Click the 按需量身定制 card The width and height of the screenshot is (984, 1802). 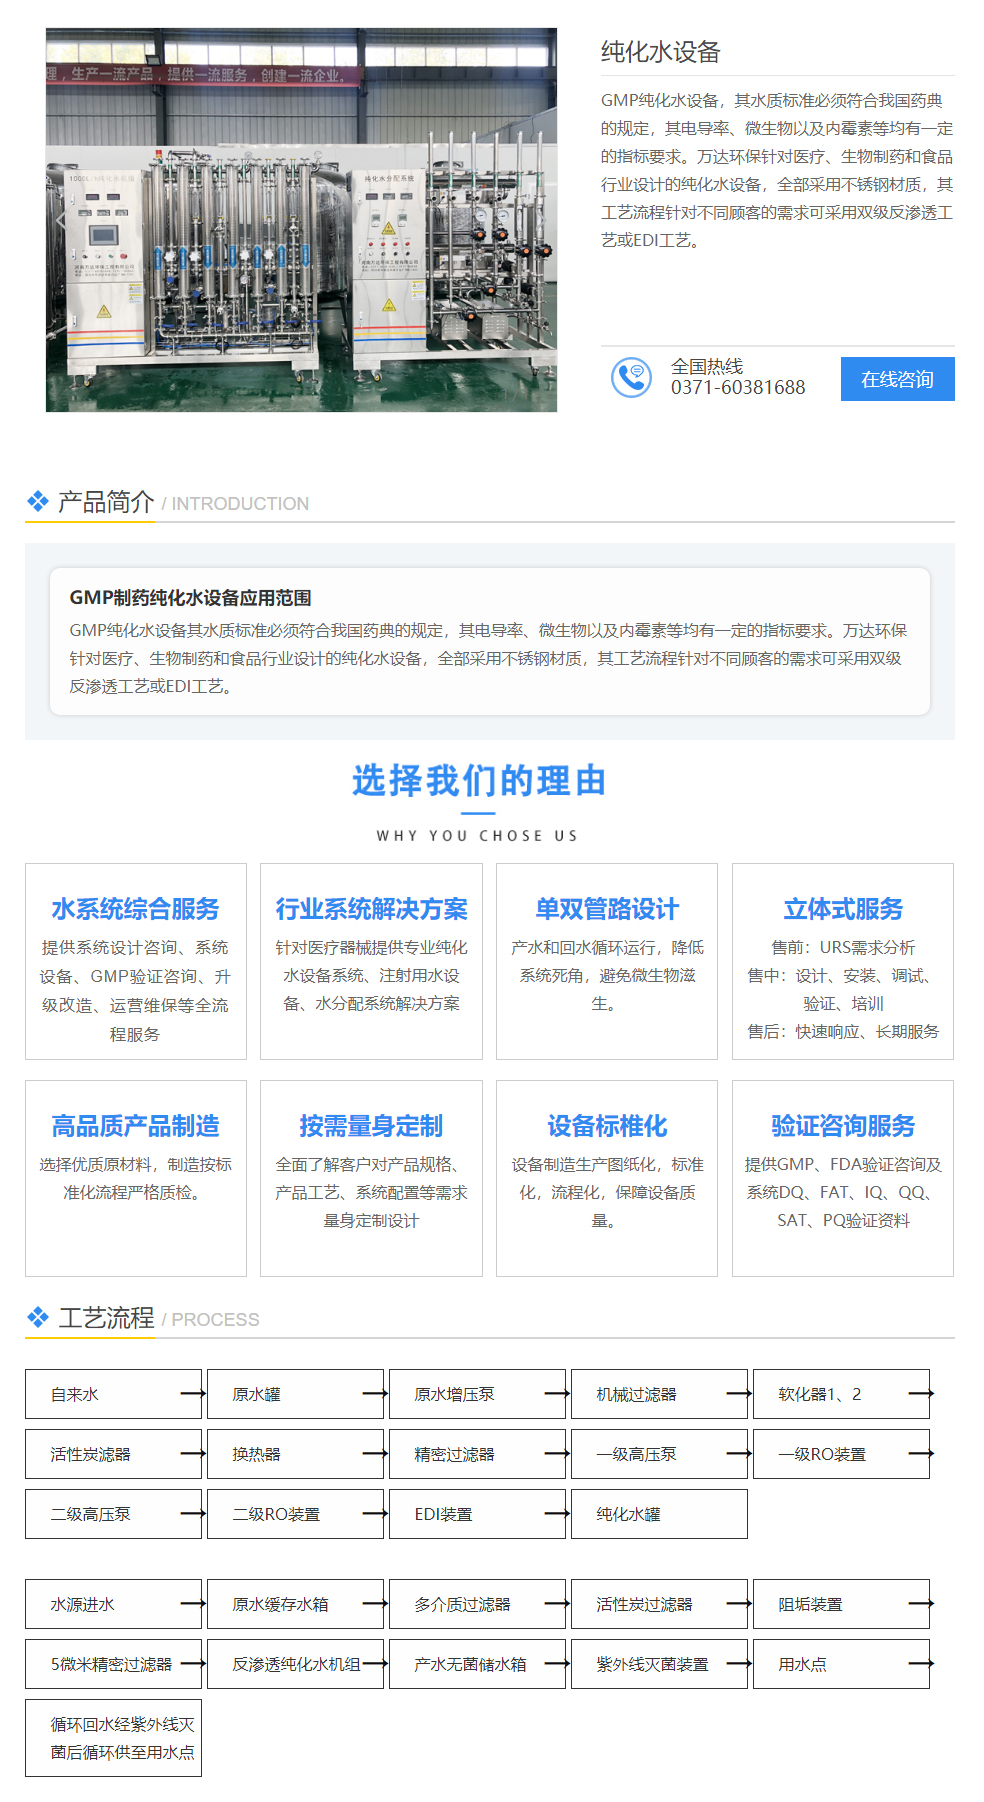click(371, 1178)
